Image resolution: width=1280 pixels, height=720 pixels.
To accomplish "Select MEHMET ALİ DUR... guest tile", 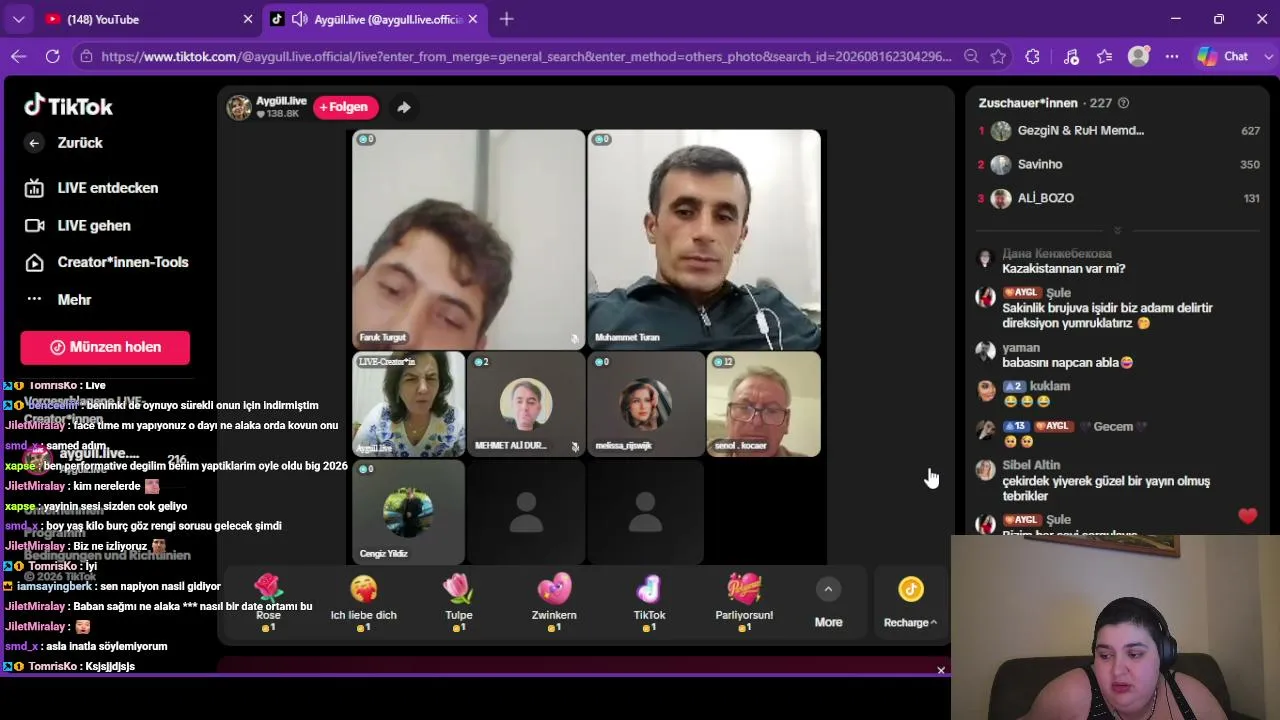I will 526,404.
